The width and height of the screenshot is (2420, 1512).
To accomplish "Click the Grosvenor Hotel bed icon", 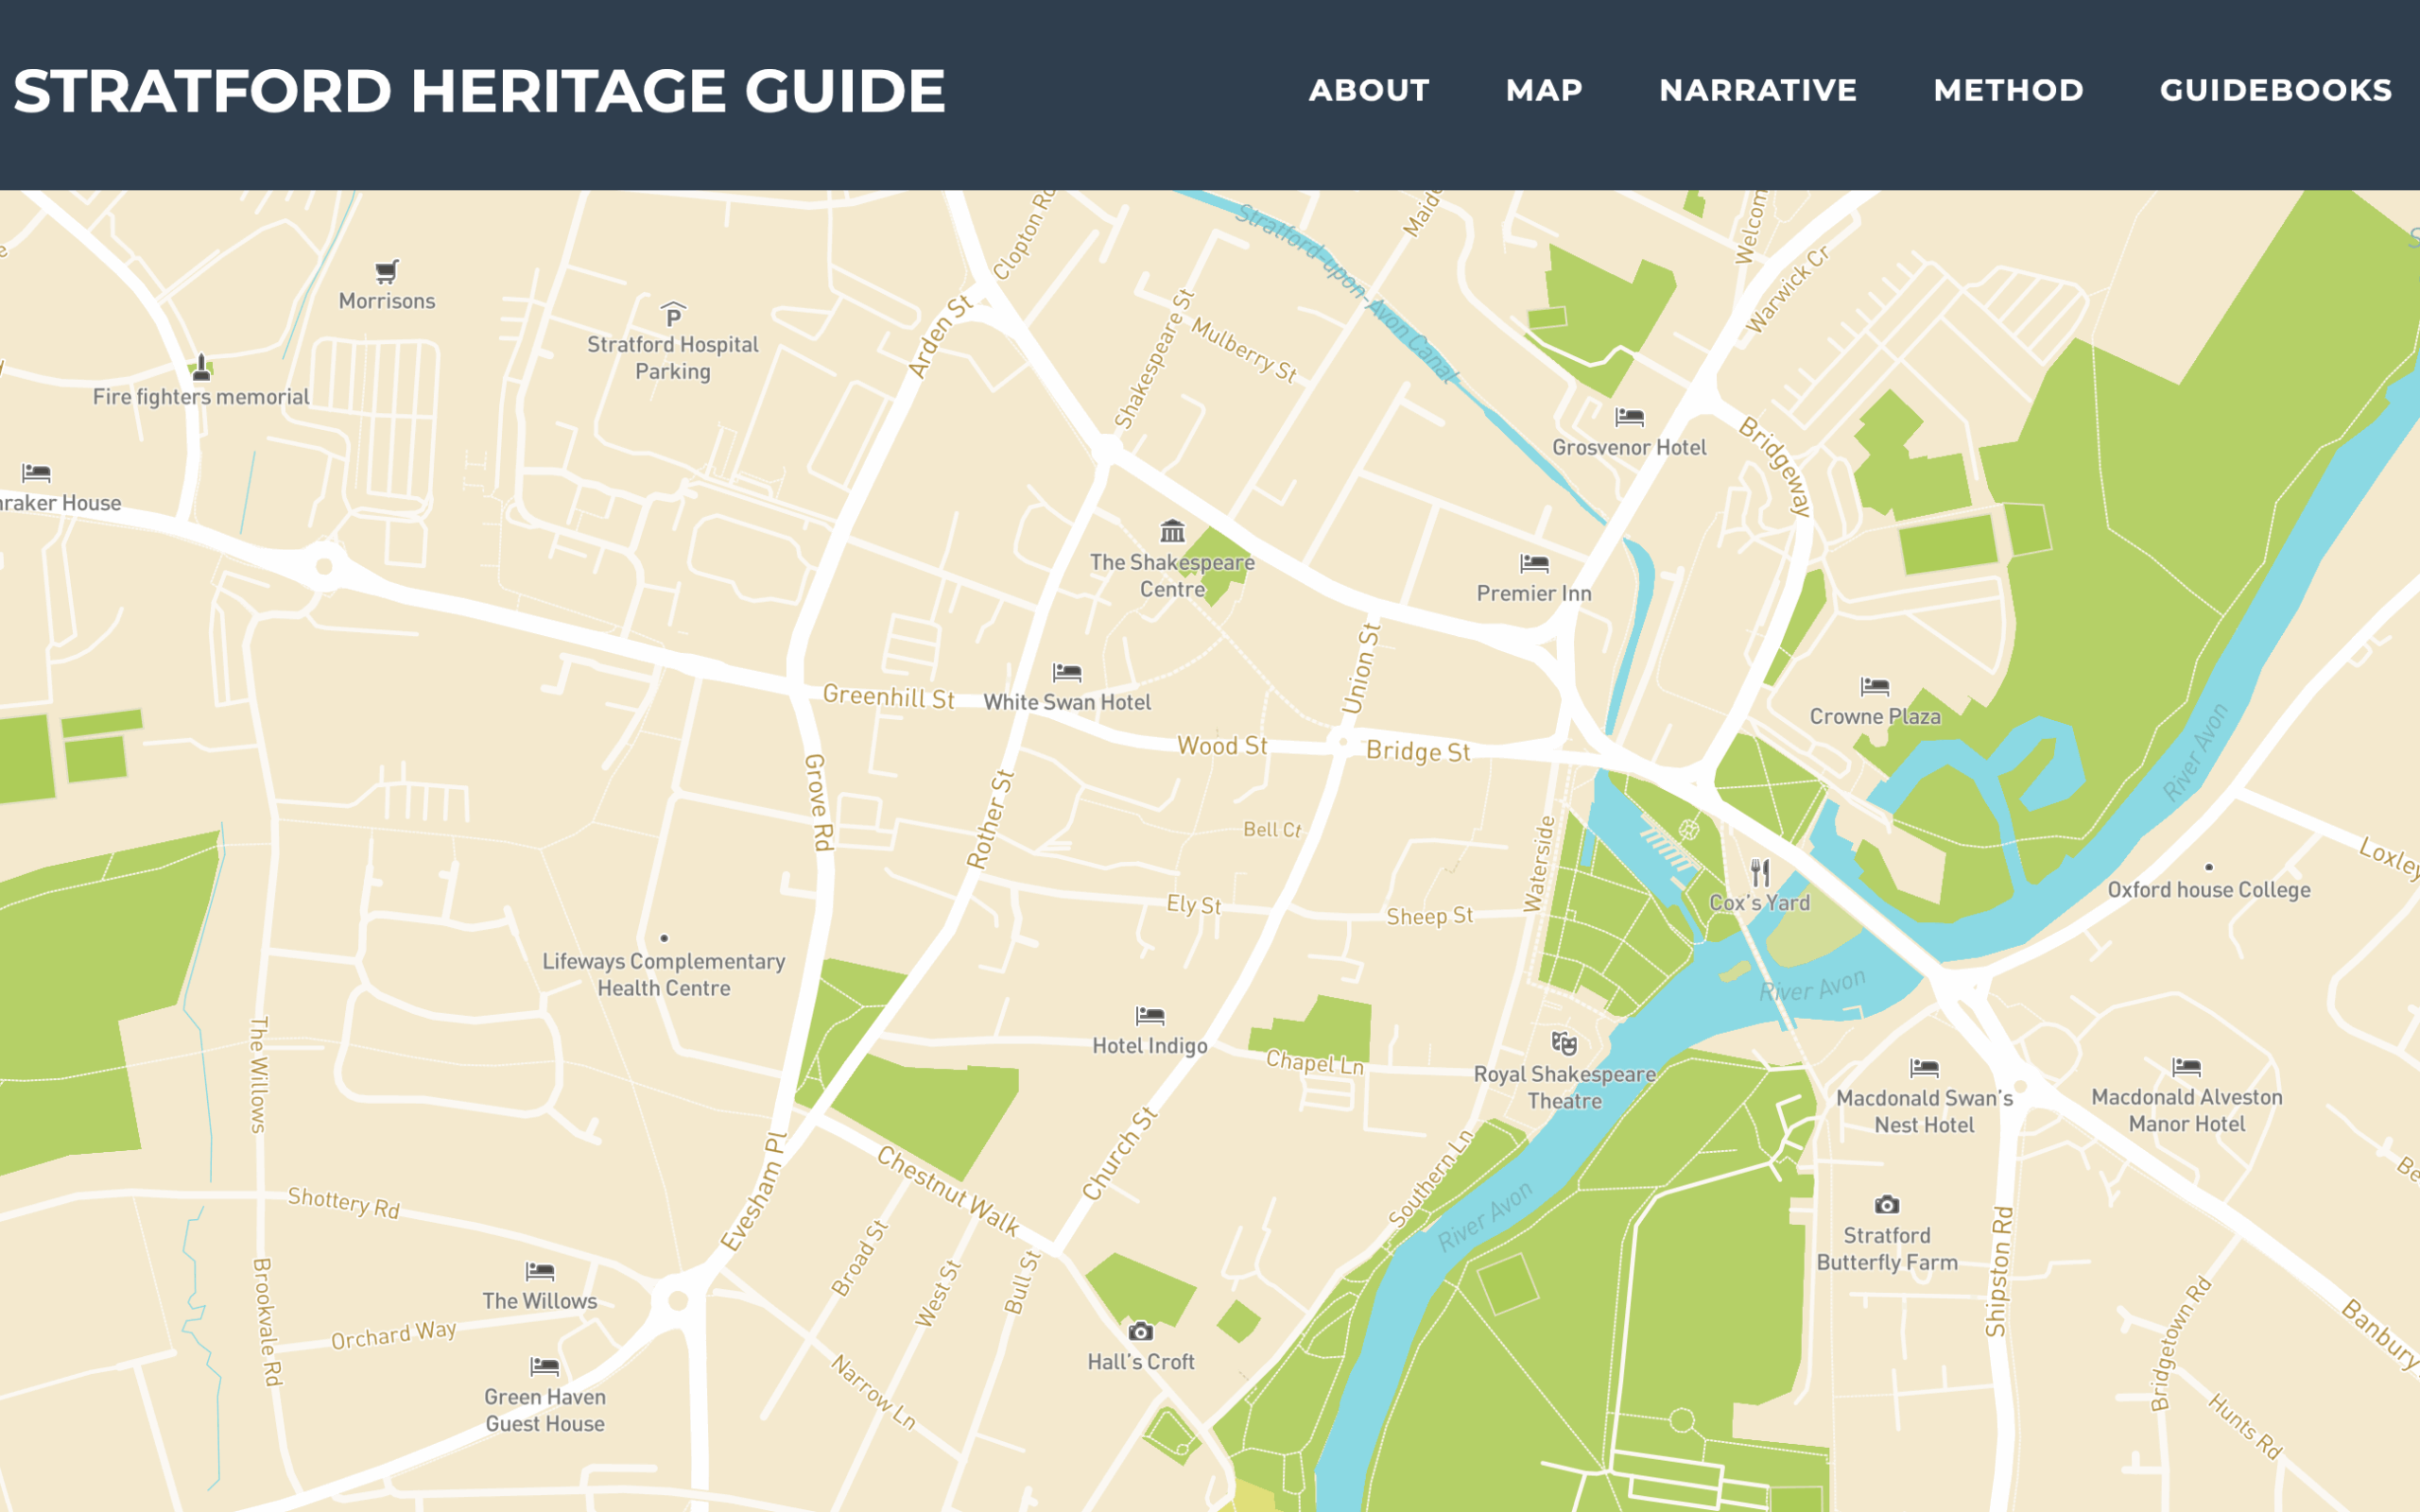I will 1629,416.
